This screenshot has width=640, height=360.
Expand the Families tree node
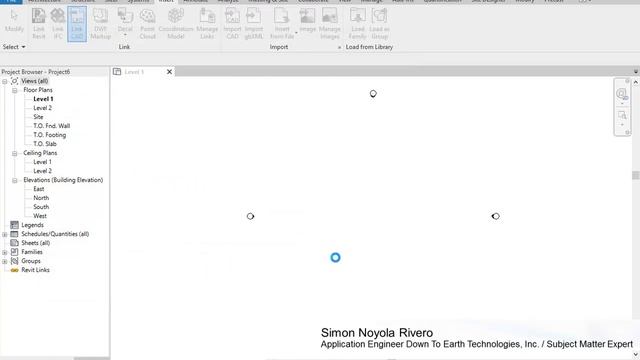coord(5,252)
